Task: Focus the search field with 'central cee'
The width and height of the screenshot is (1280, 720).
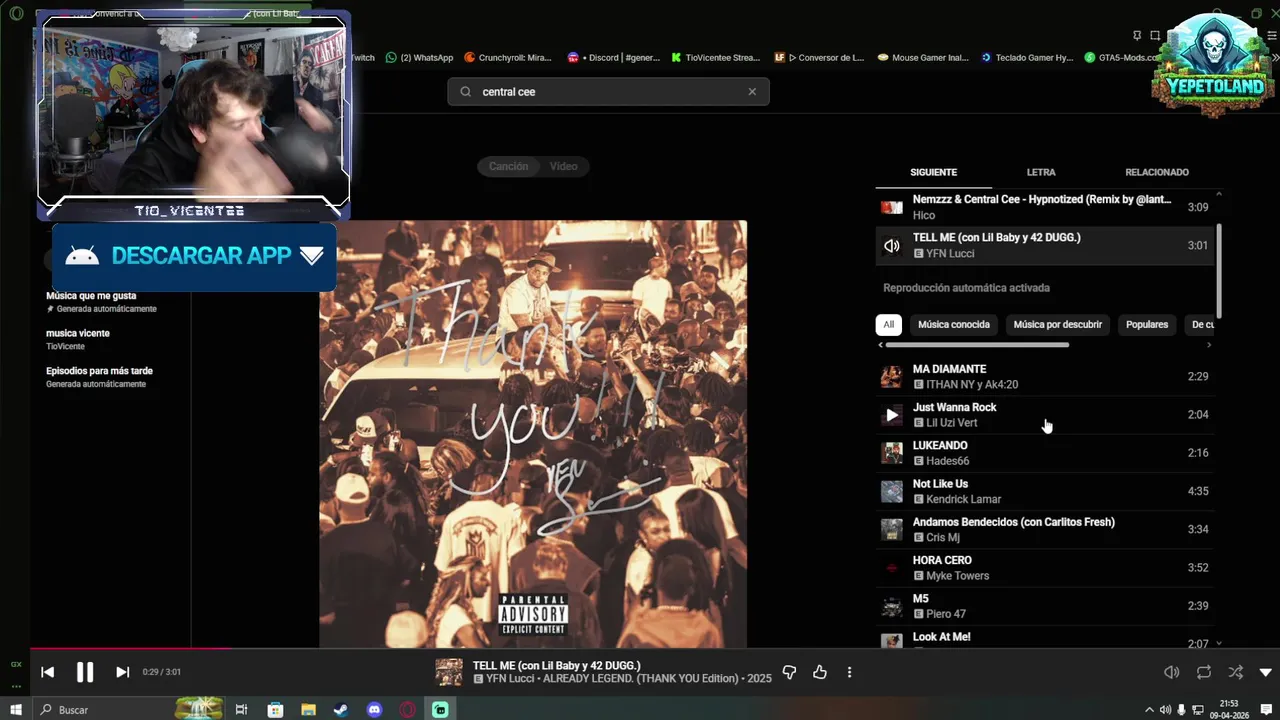Action: 608,91
